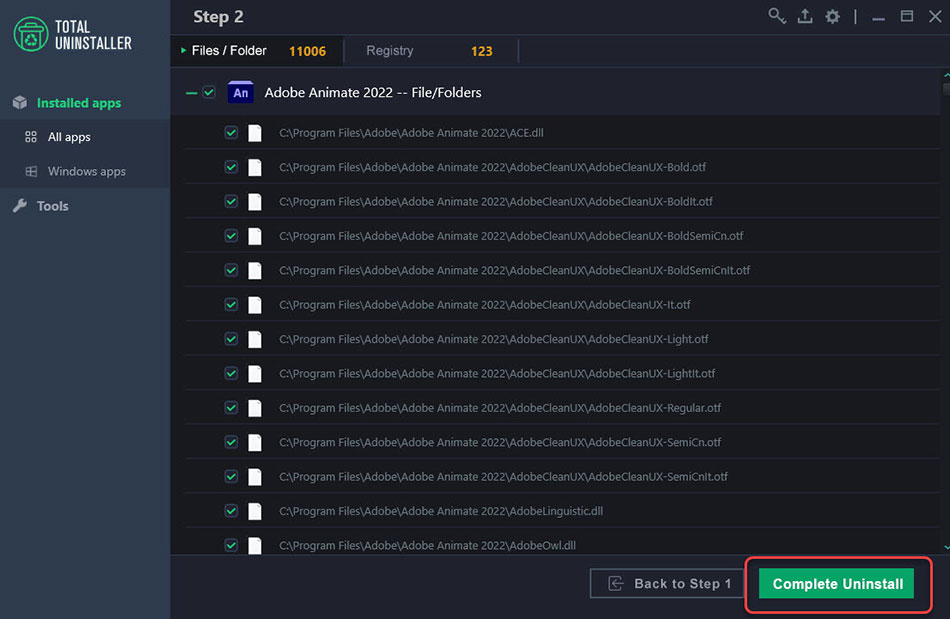Viewport: 950px width, 619px height.
Task: Go Back to Step 1
Action: point(666,583)
